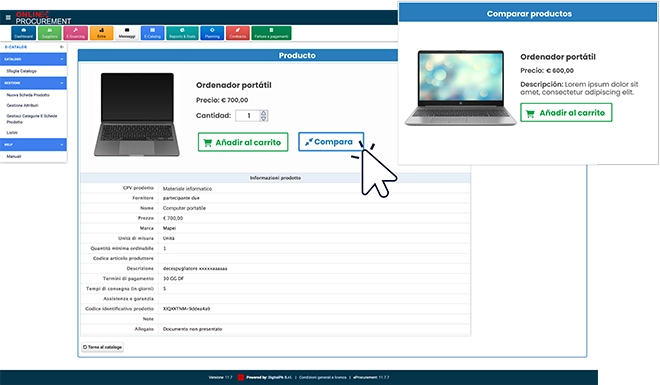The height and width of the screenshot is (385, 660).
Task: Click the Powered by DigitalPA footer link
Action: [x=269, y=377]
